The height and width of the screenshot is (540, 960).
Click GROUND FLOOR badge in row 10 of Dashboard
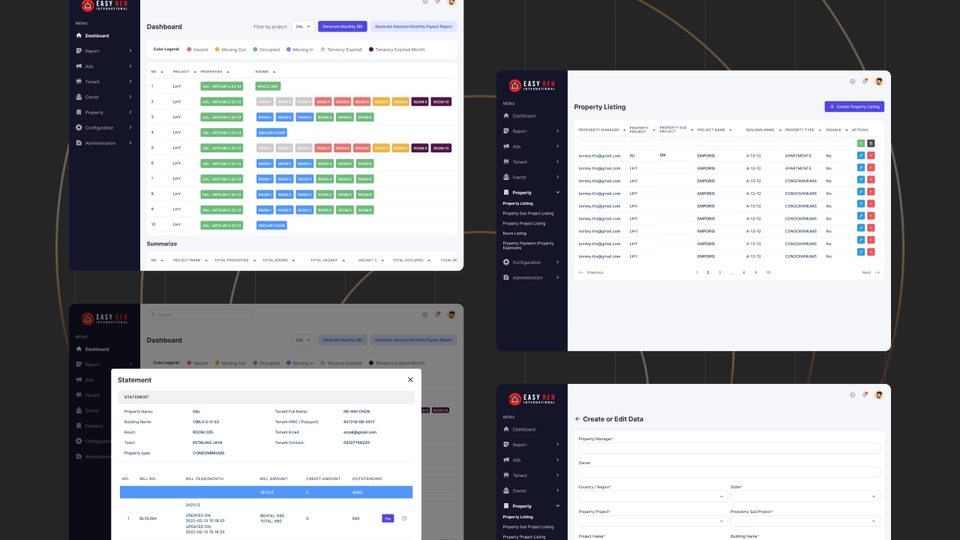coord(271,225)
